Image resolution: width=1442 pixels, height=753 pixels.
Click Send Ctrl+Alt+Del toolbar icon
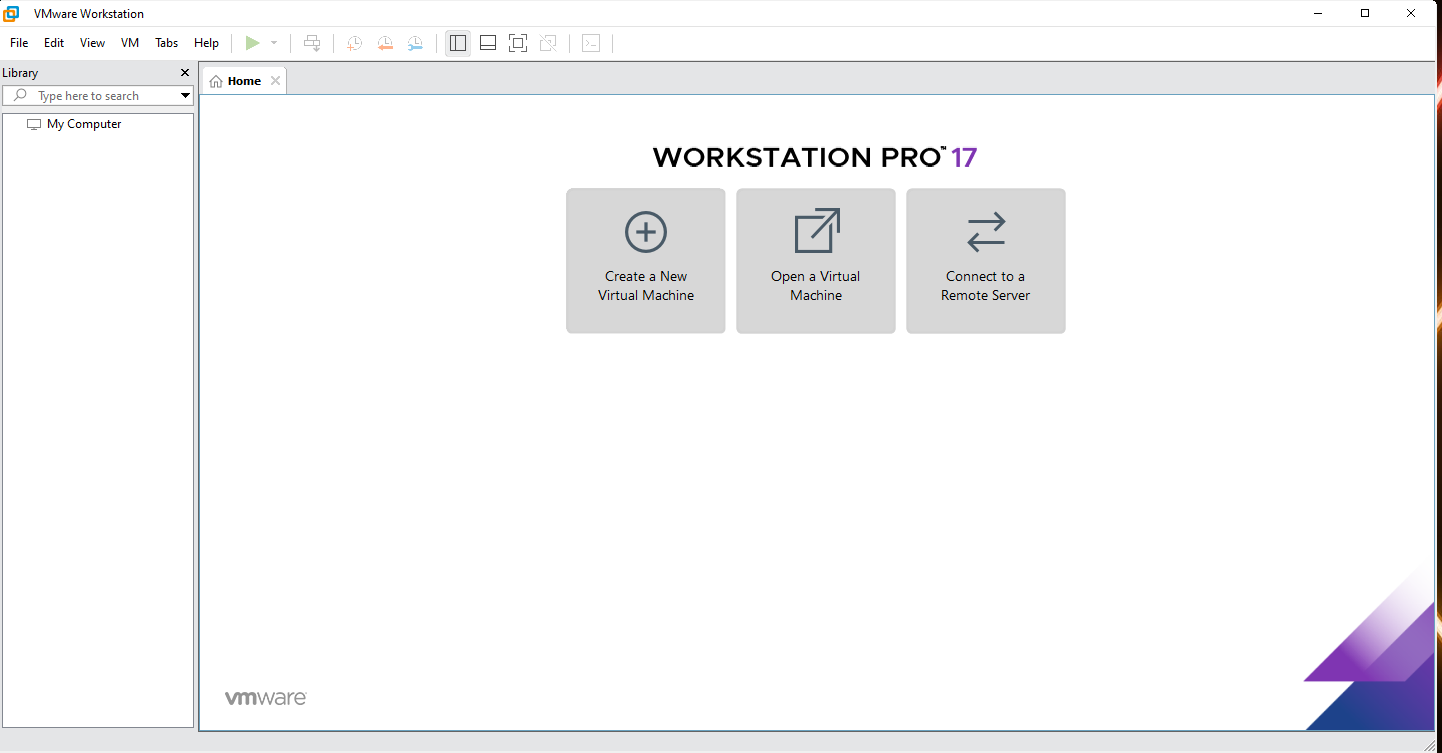(312, 43)
